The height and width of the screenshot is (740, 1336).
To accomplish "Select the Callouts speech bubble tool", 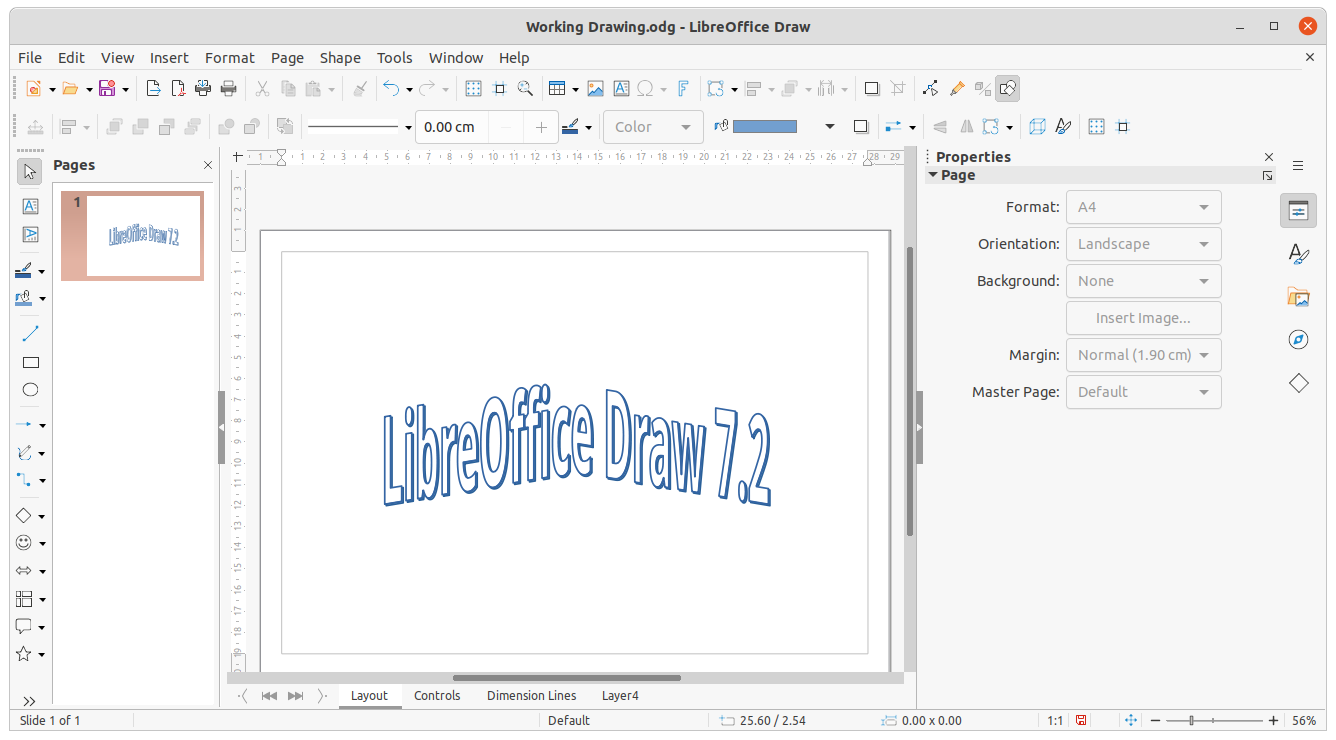I will (24, 627).
